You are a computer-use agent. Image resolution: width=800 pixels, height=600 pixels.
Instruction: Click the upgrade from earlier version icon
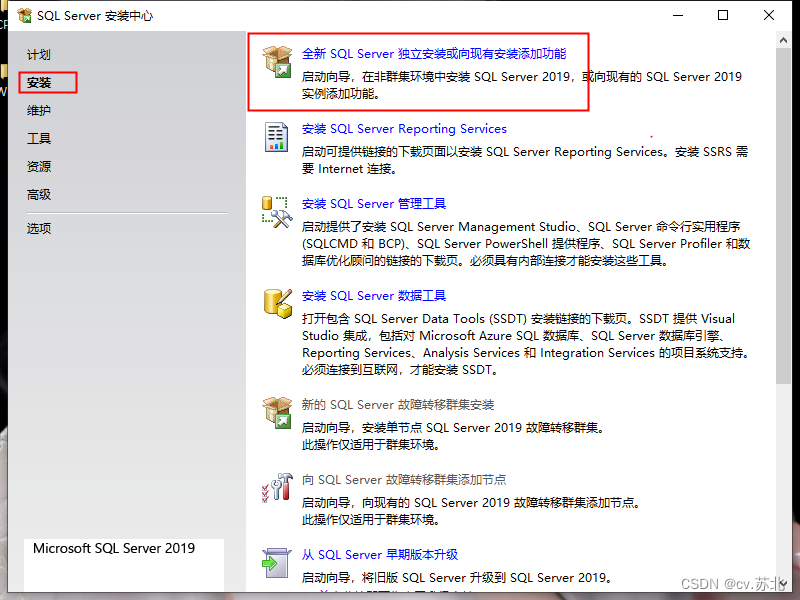coord(277,563)
